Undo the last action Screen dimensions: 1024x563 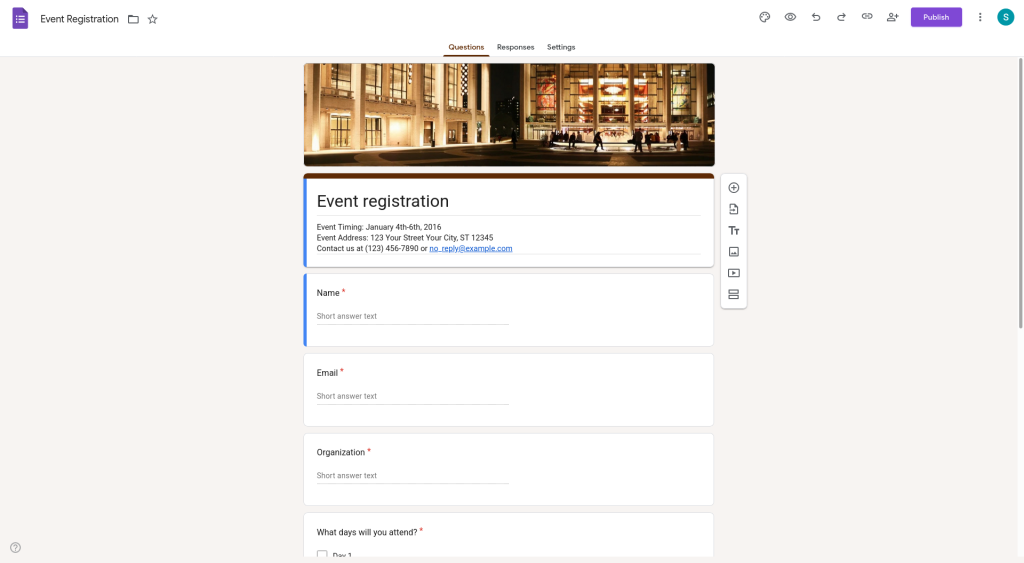[x=816, y=17]
